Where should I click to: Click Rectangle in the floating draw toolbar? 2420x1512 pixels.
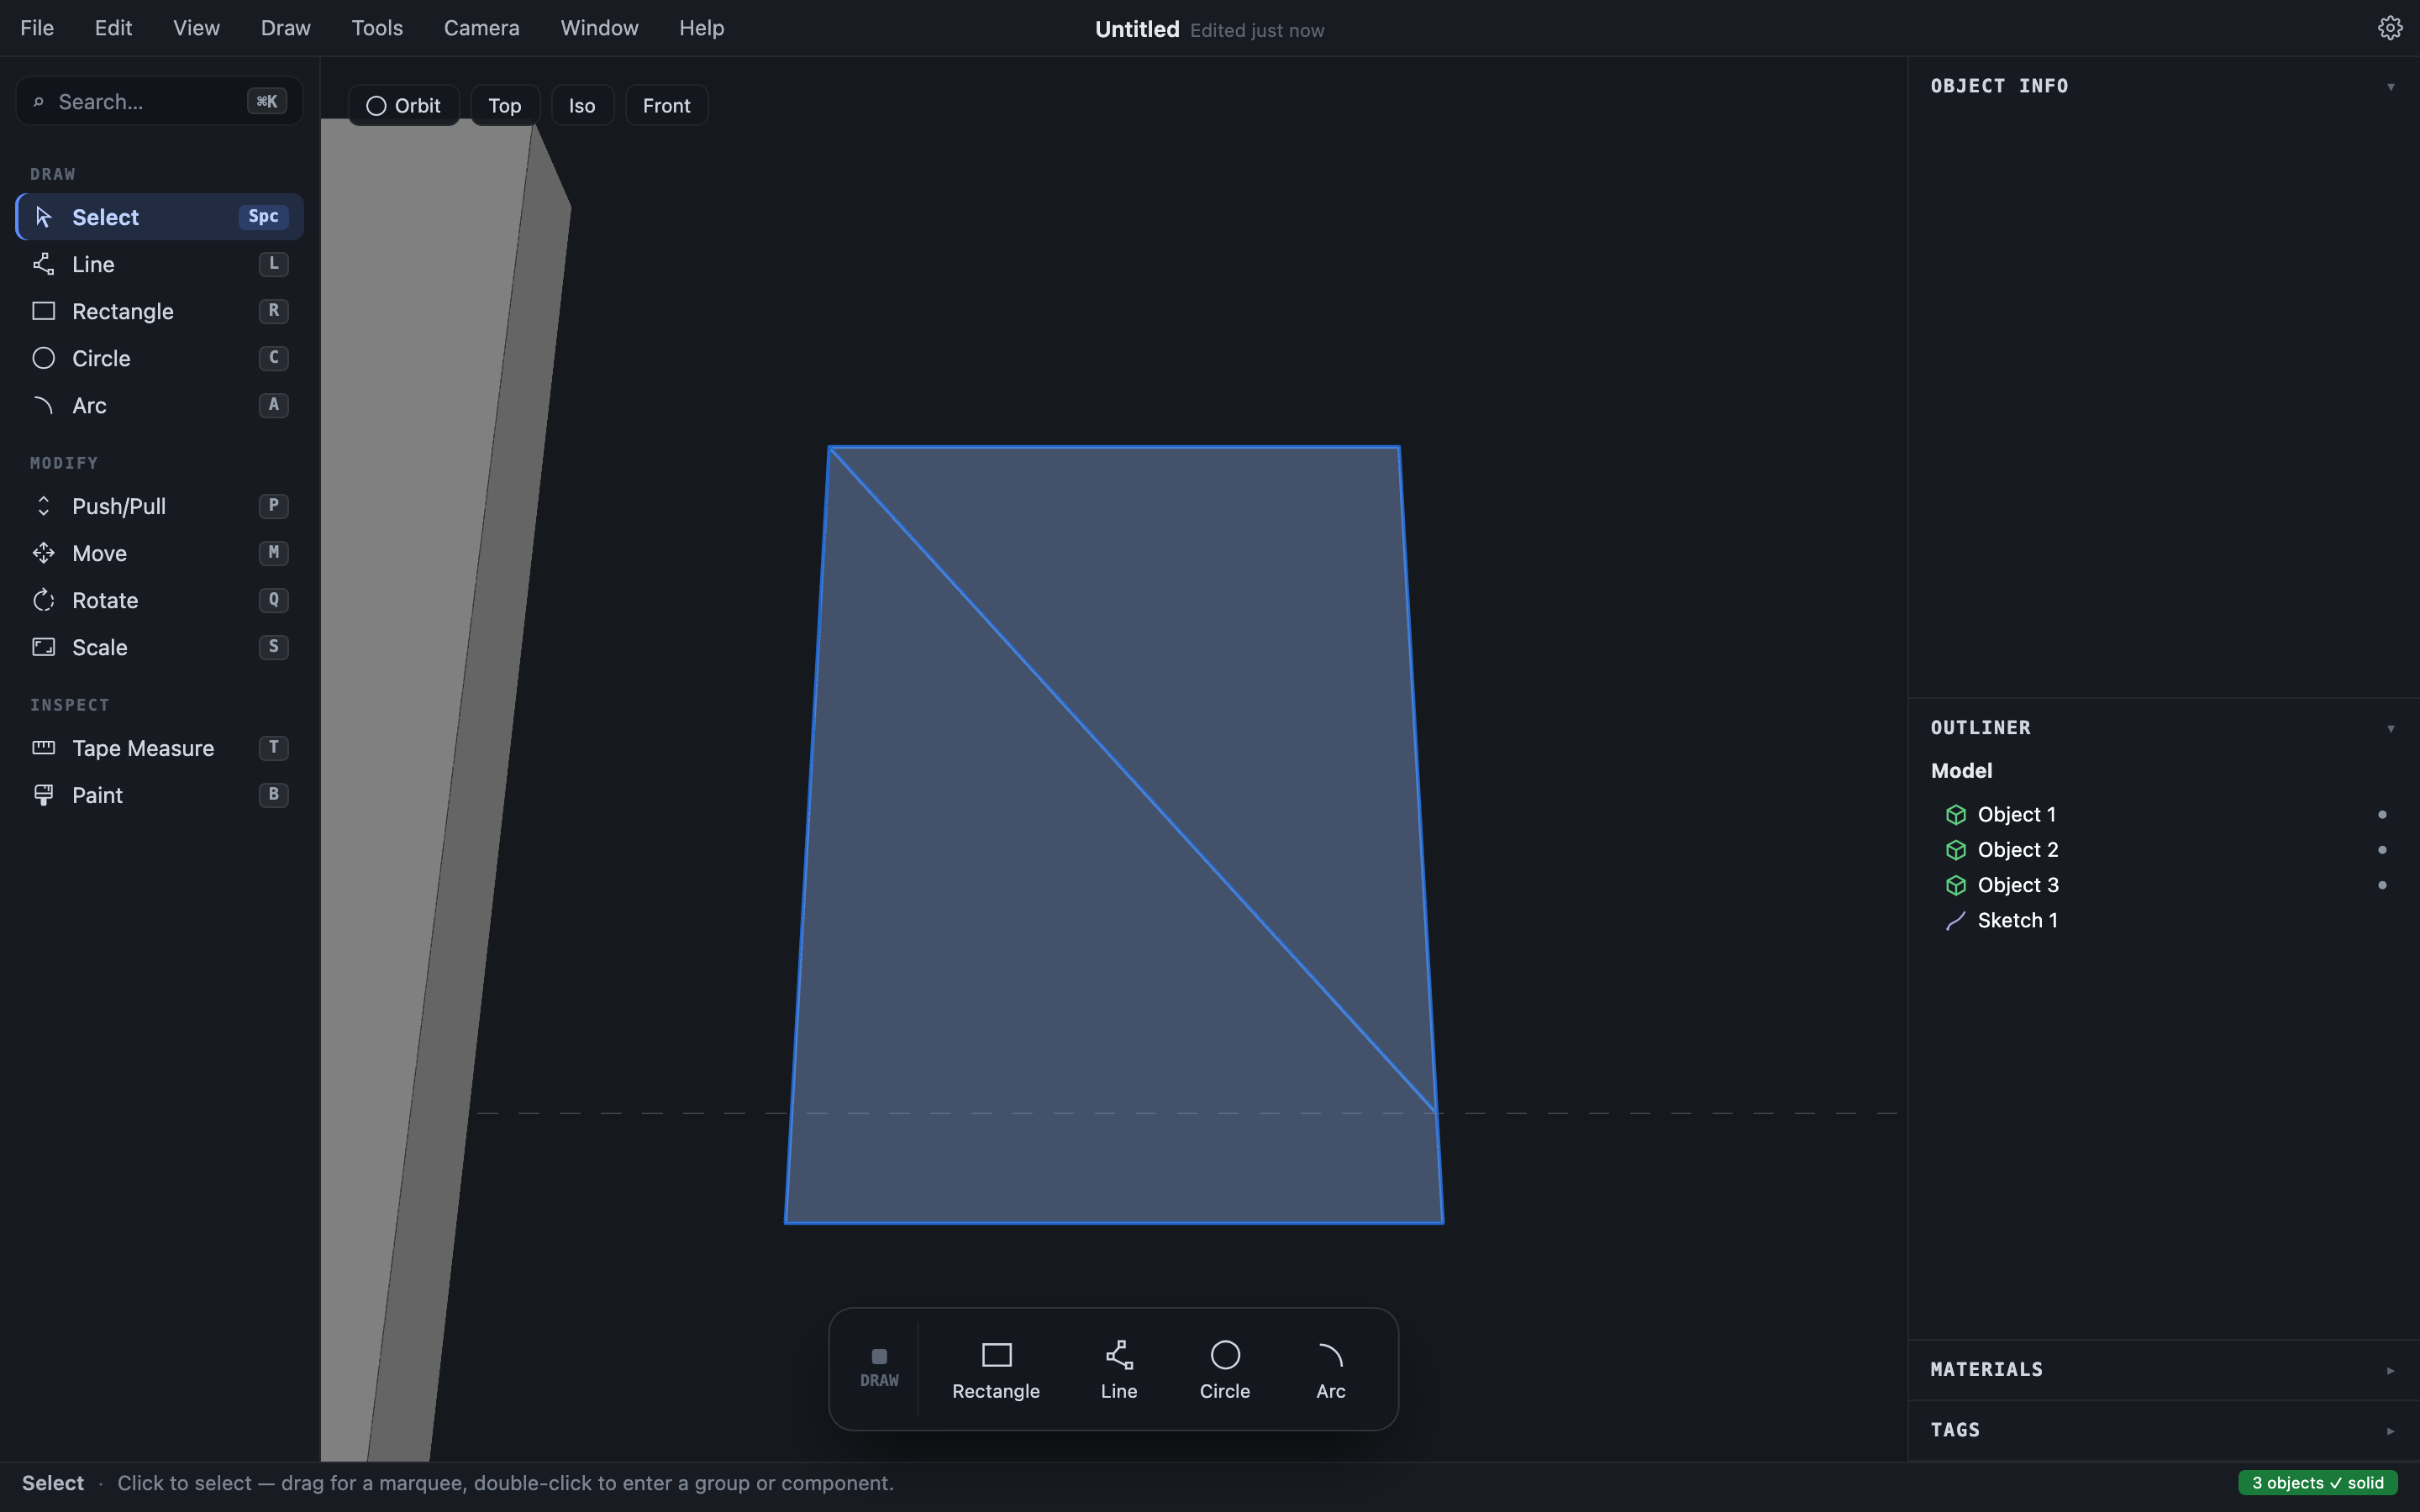point(995,1370)
